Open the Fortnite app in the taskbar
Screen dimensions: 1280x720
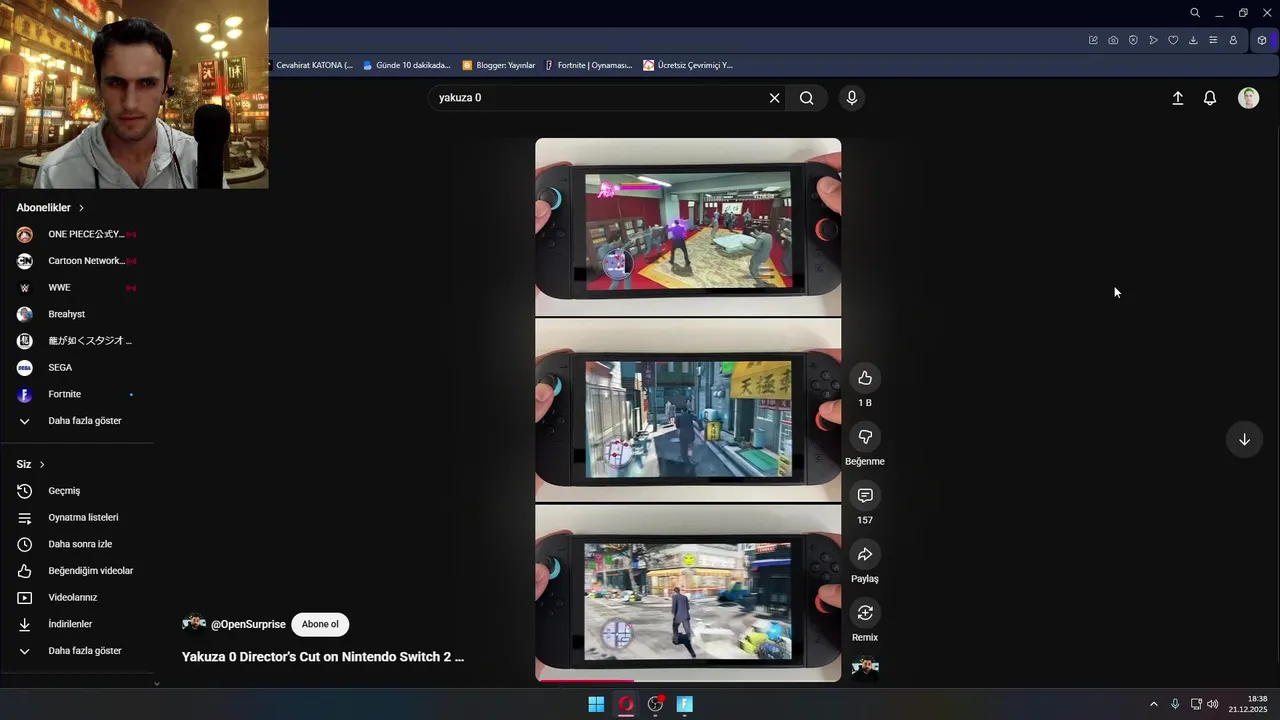[x=685, y=704]
